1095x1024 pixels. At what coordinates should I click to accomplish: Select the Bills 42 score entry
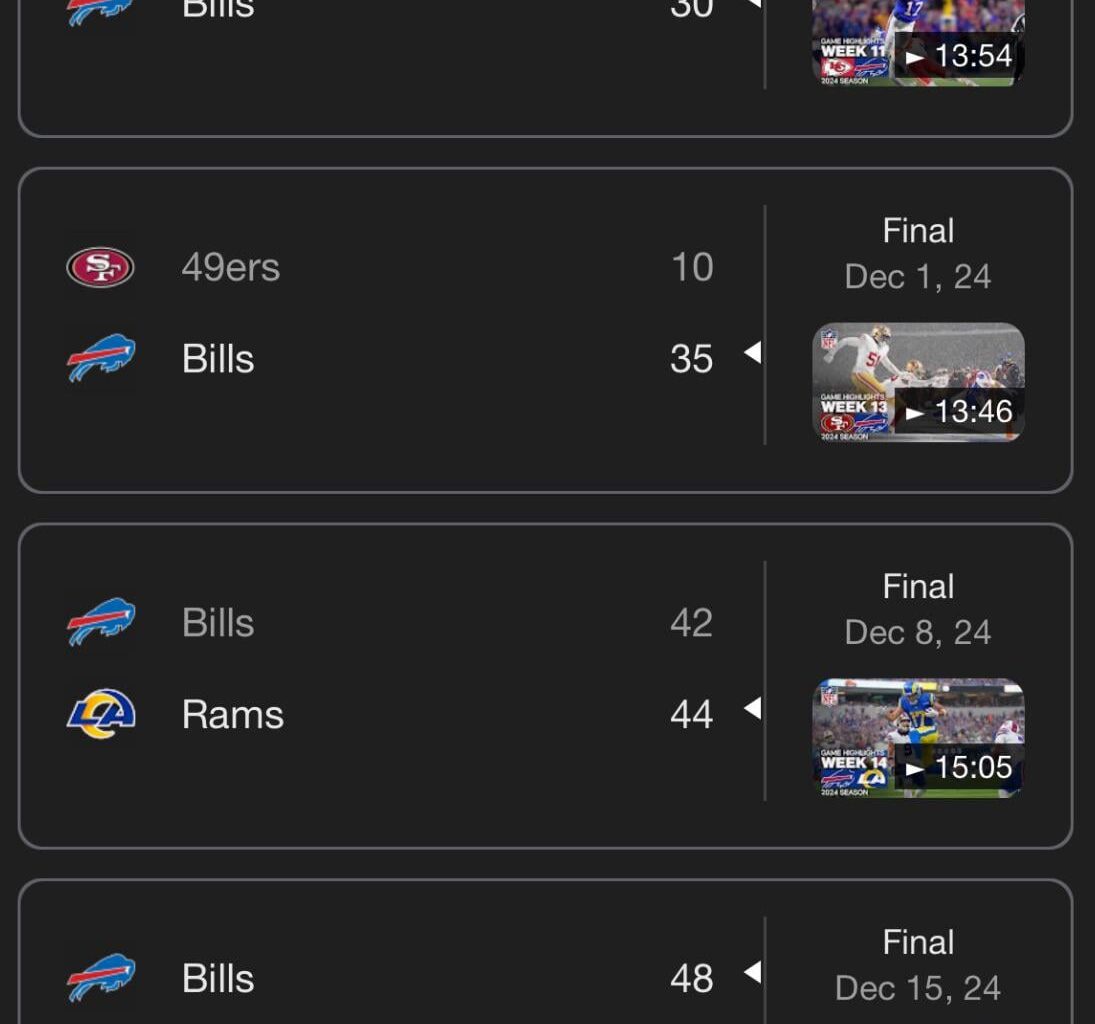691,622
